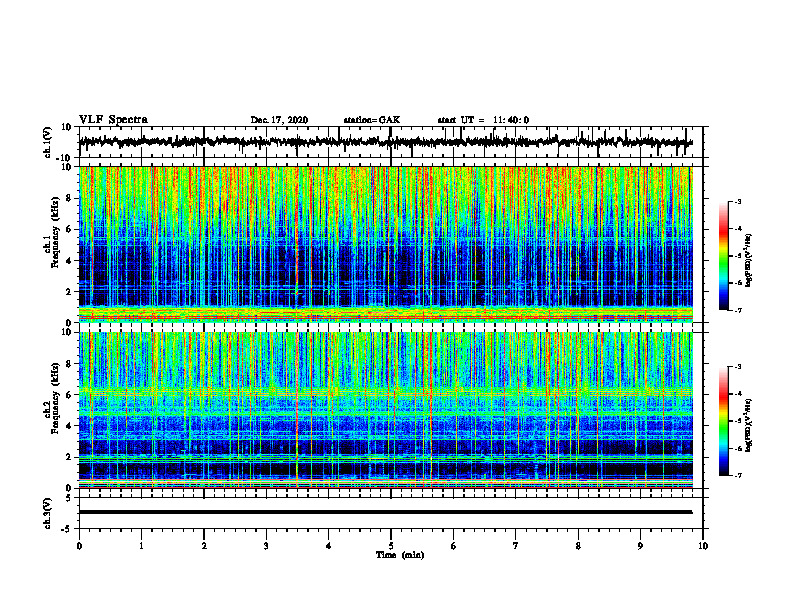Click the VLF Spectra plot title
The width and height of the screenshot is (792, 612).
coord(113,120)
